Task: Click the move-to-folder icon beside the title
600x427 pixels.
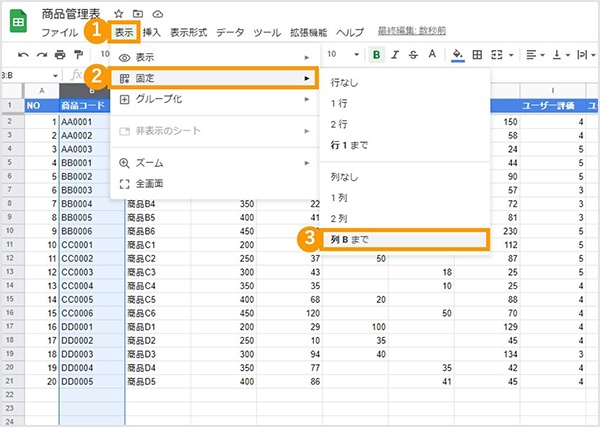Action: point(138,14)
